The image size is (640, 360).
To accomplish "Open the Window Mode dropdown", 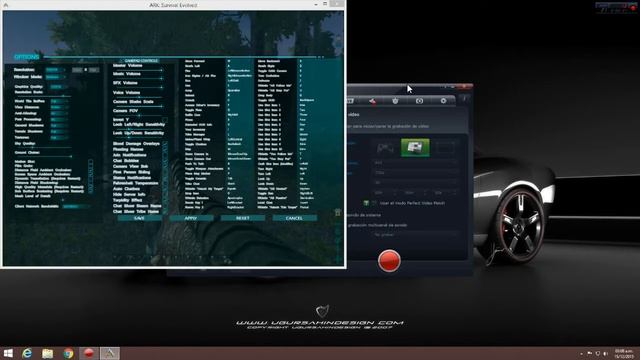I will (56, 77).
